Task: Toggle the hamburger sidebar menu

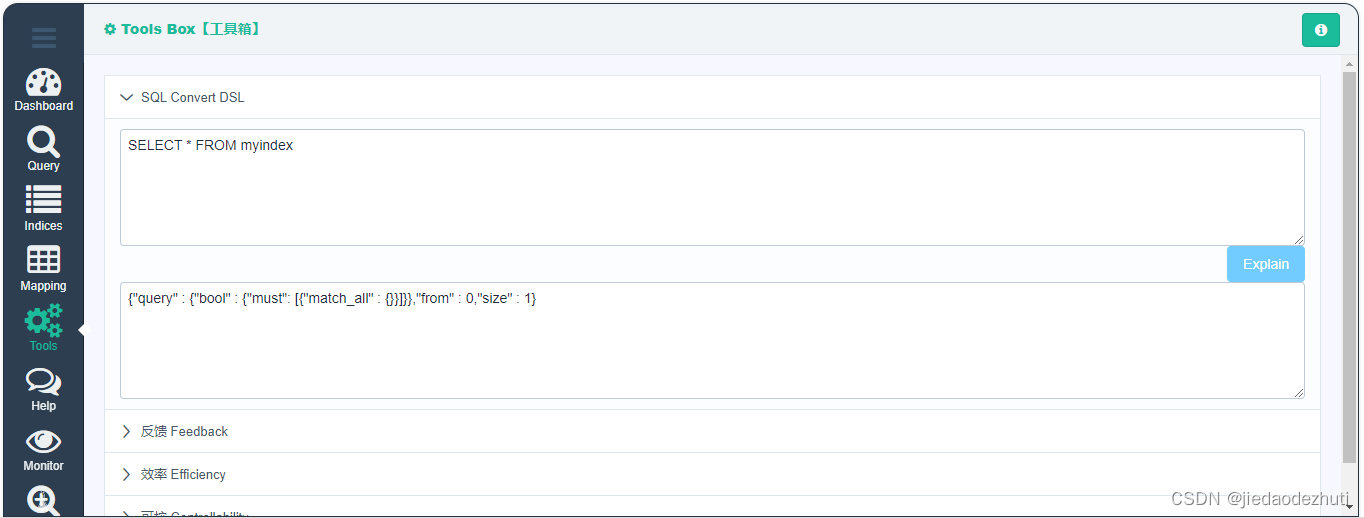Action: click(x=43, y=39)
